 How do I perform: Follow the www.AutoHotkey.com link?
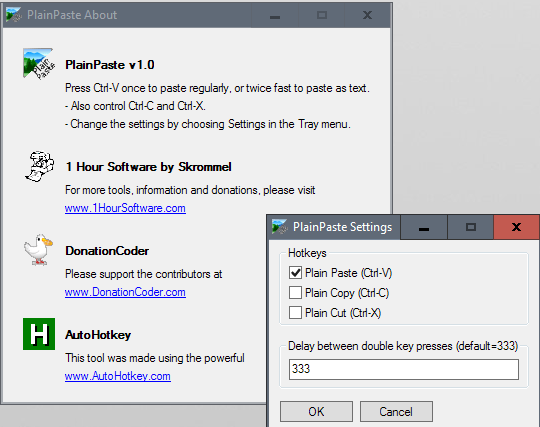(118, 376)
